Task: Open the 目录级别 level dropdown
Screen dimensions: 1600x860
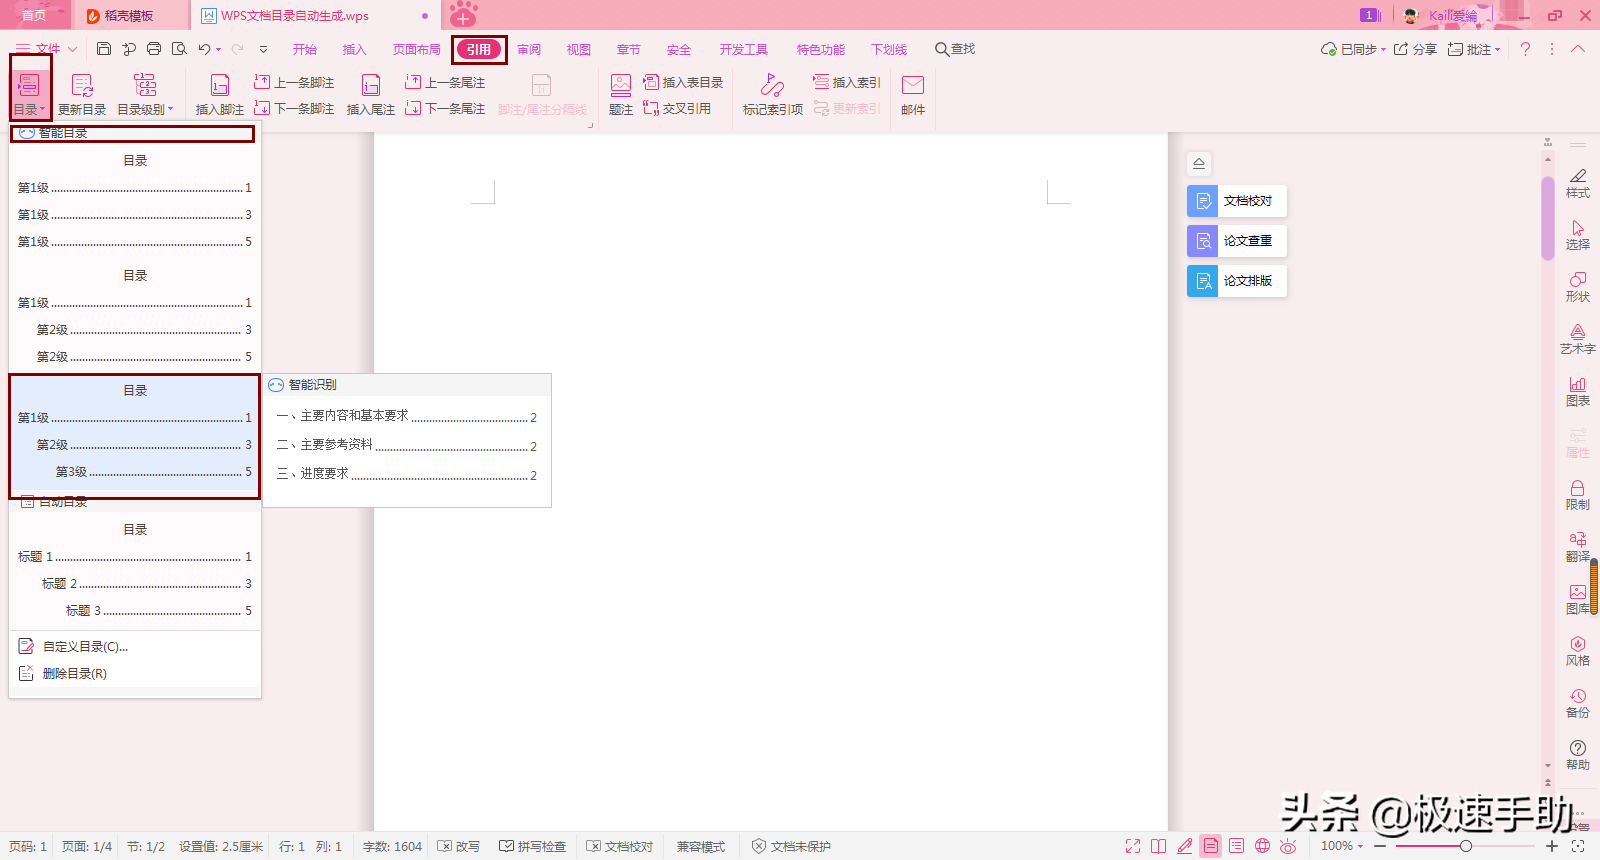Action: [145, 94]
